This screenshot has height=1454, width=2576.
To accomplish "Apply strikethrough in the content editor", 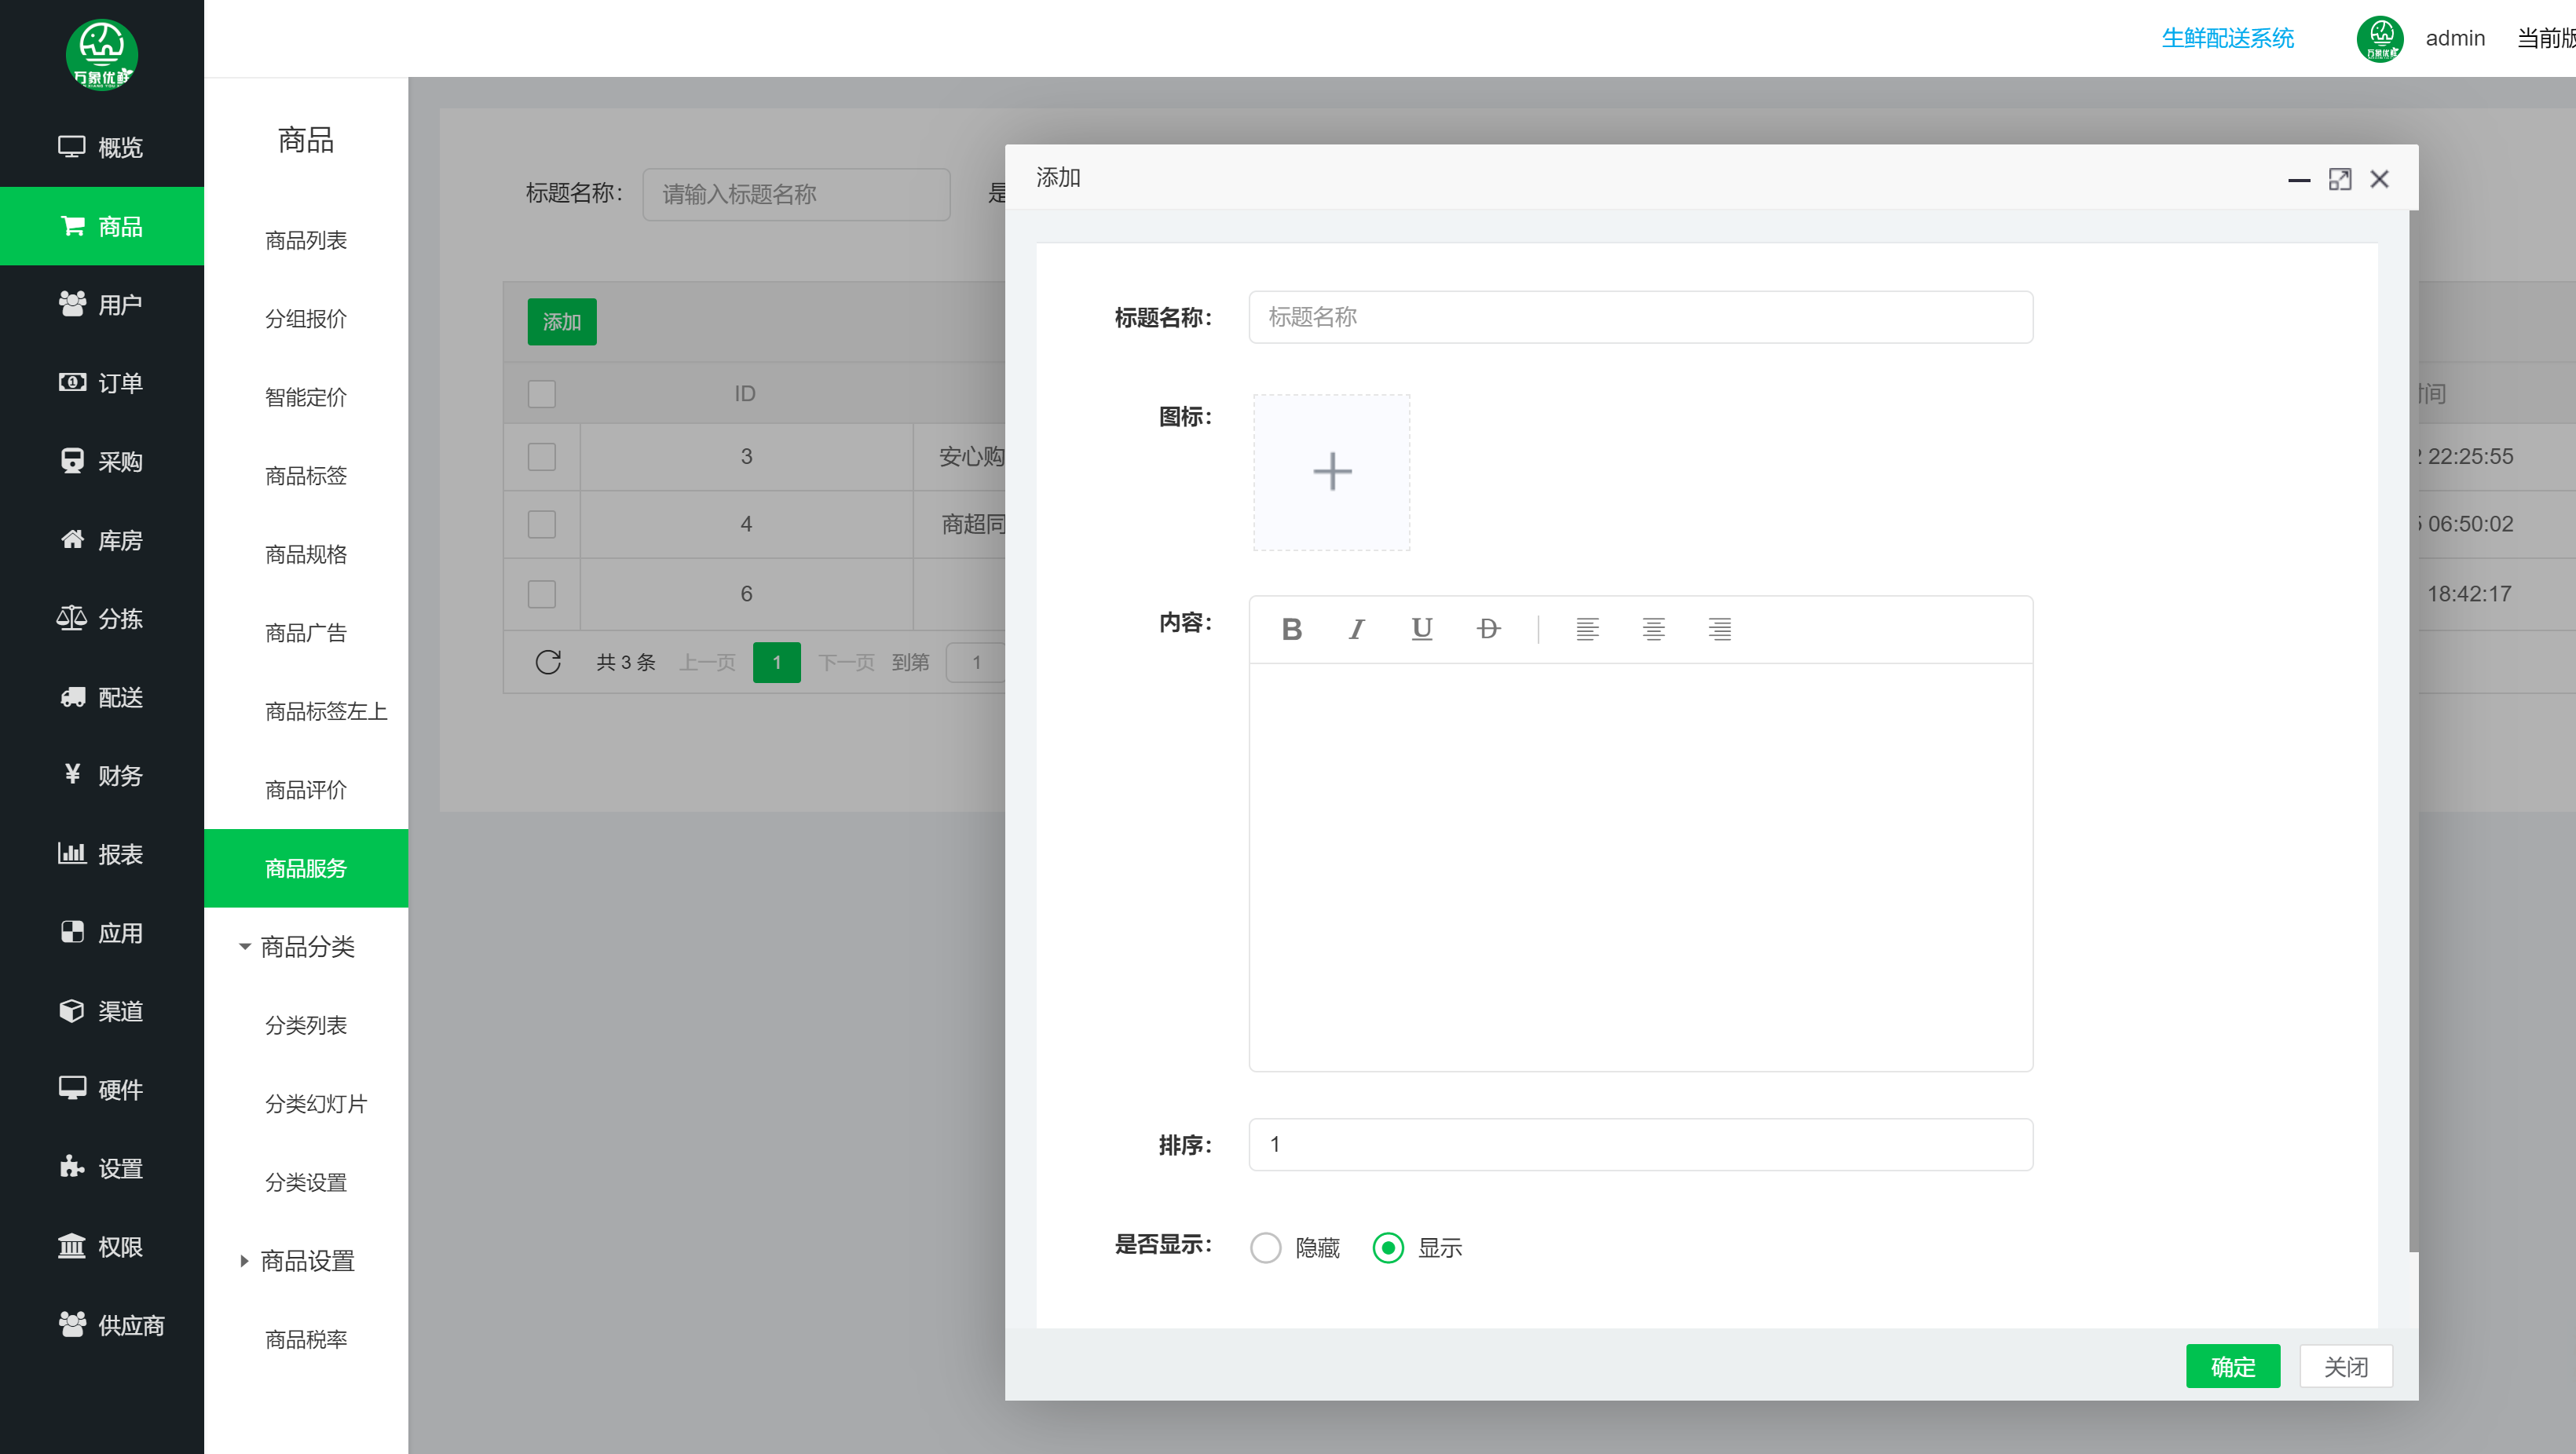I will click(1488, 629).
